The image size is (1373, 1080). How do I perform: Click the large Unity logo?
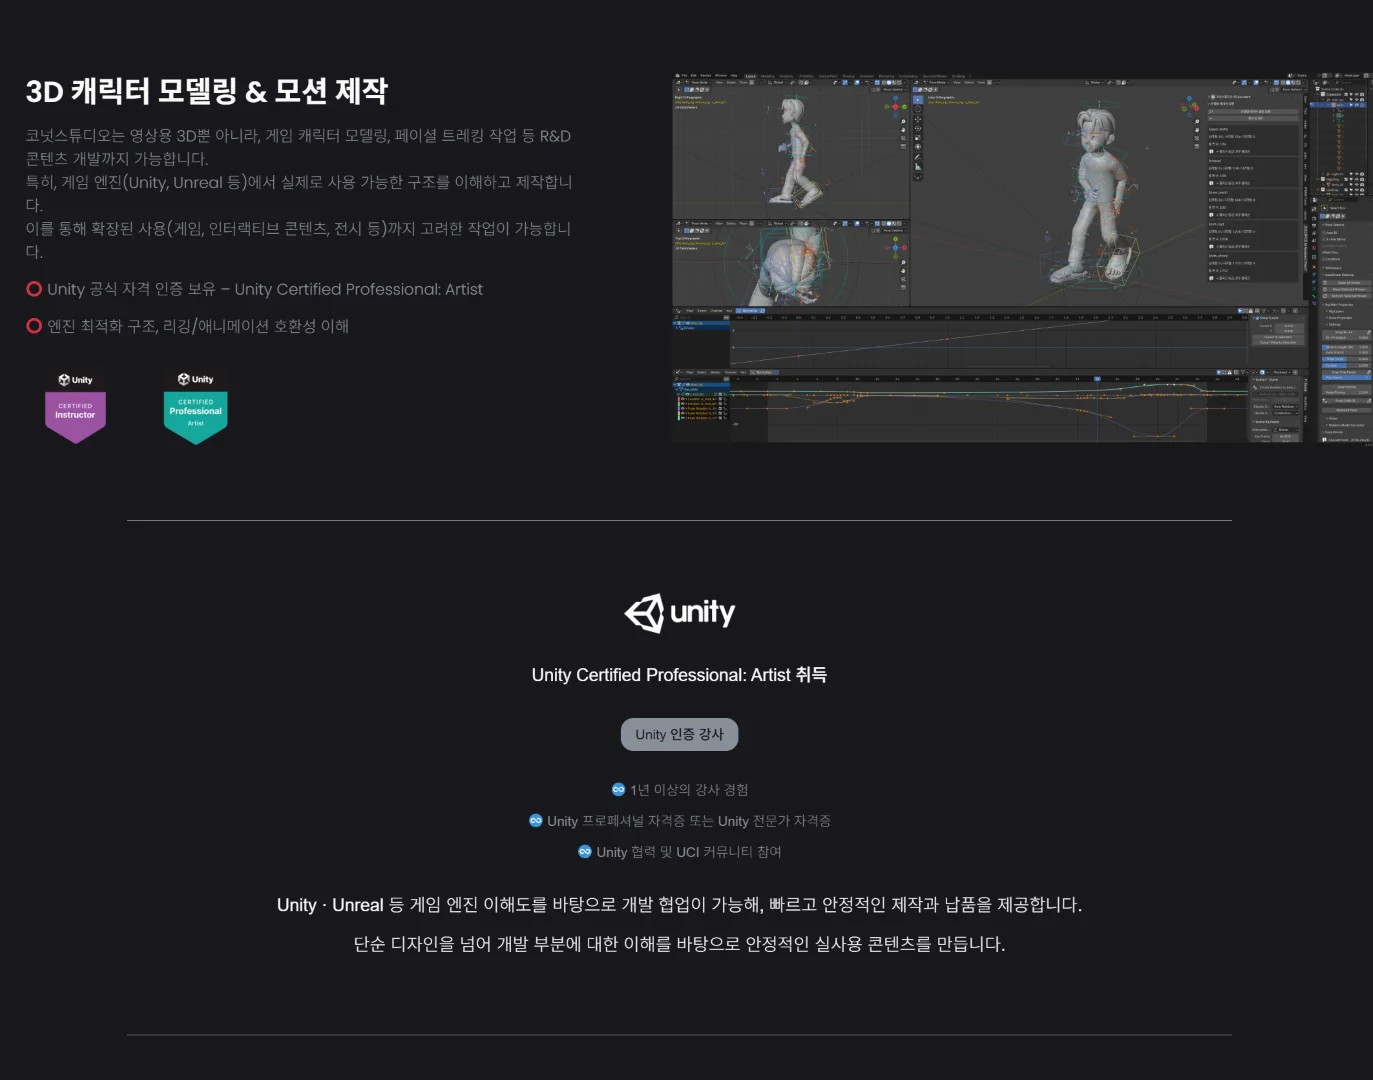pyautogui.click(x=679, y=613)
